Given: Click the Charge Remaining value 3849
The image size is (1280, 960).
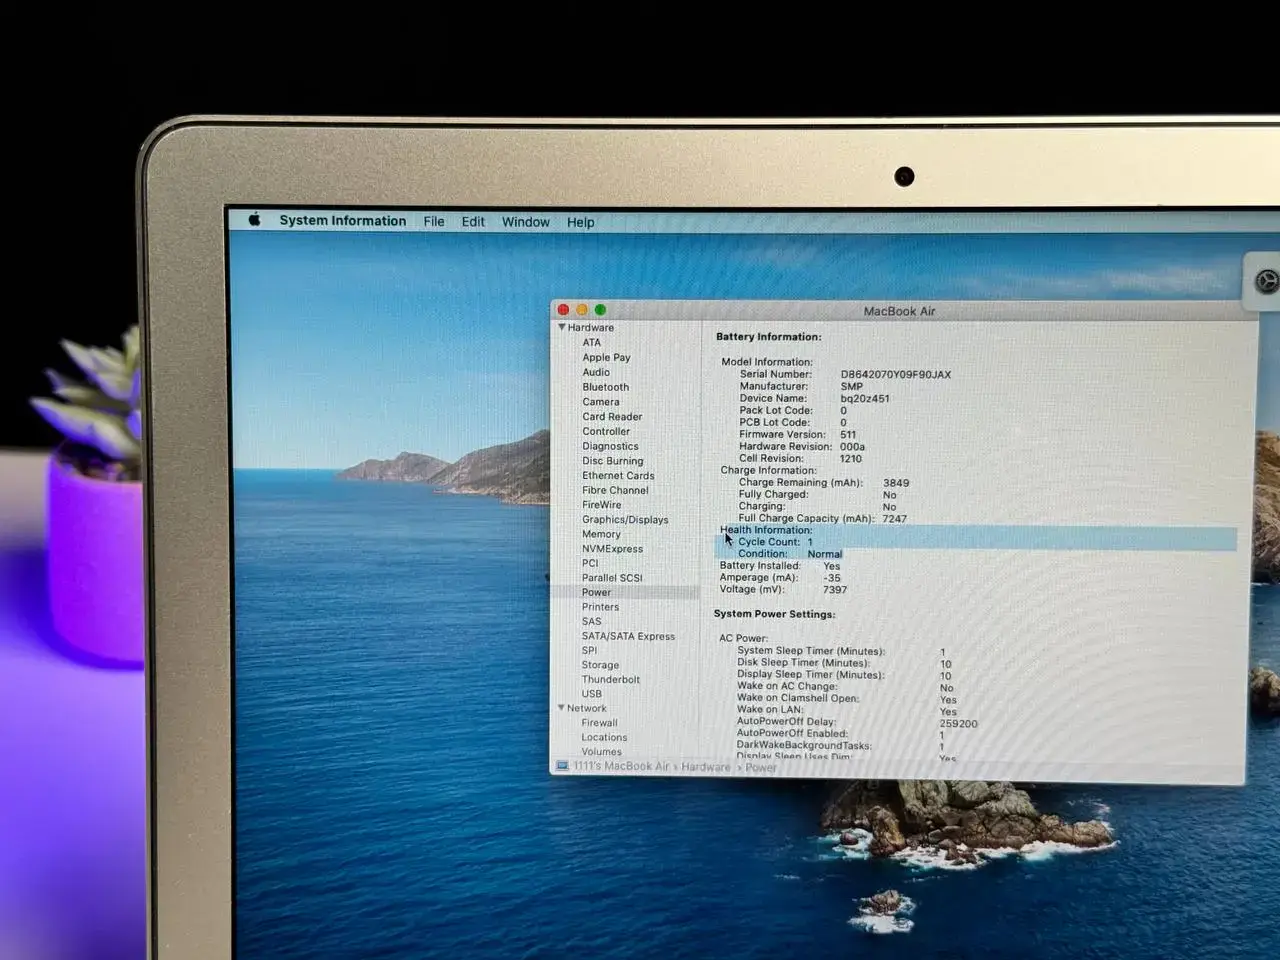Looking at the screenshot, I should (x=896, y=483).
